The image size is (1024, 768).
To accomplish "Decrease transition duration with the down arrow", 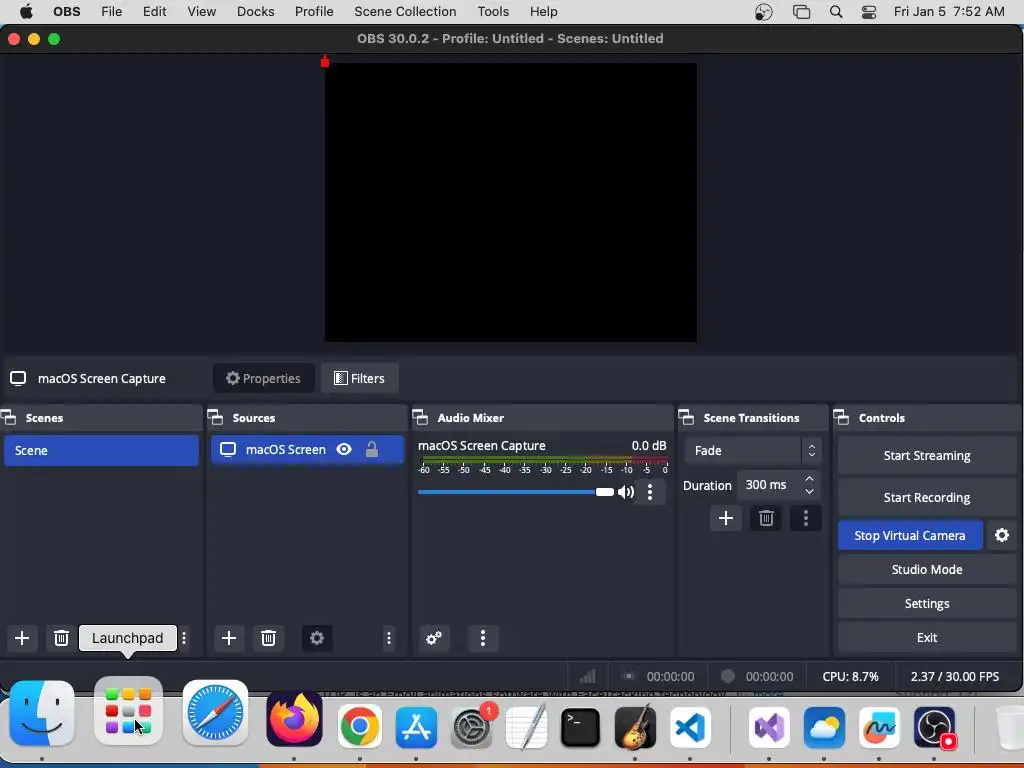I will (x=809, y=491).
